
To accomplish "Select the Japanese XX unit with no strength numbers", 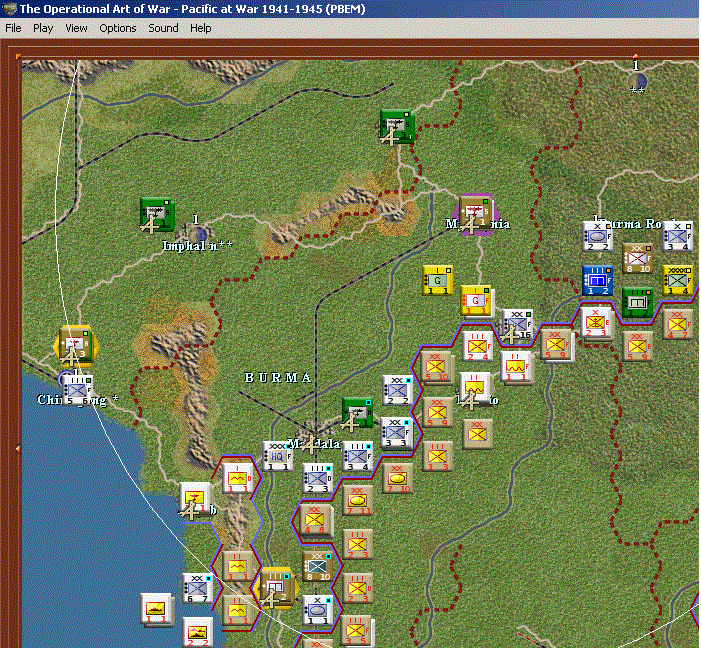I will point(477,434).
